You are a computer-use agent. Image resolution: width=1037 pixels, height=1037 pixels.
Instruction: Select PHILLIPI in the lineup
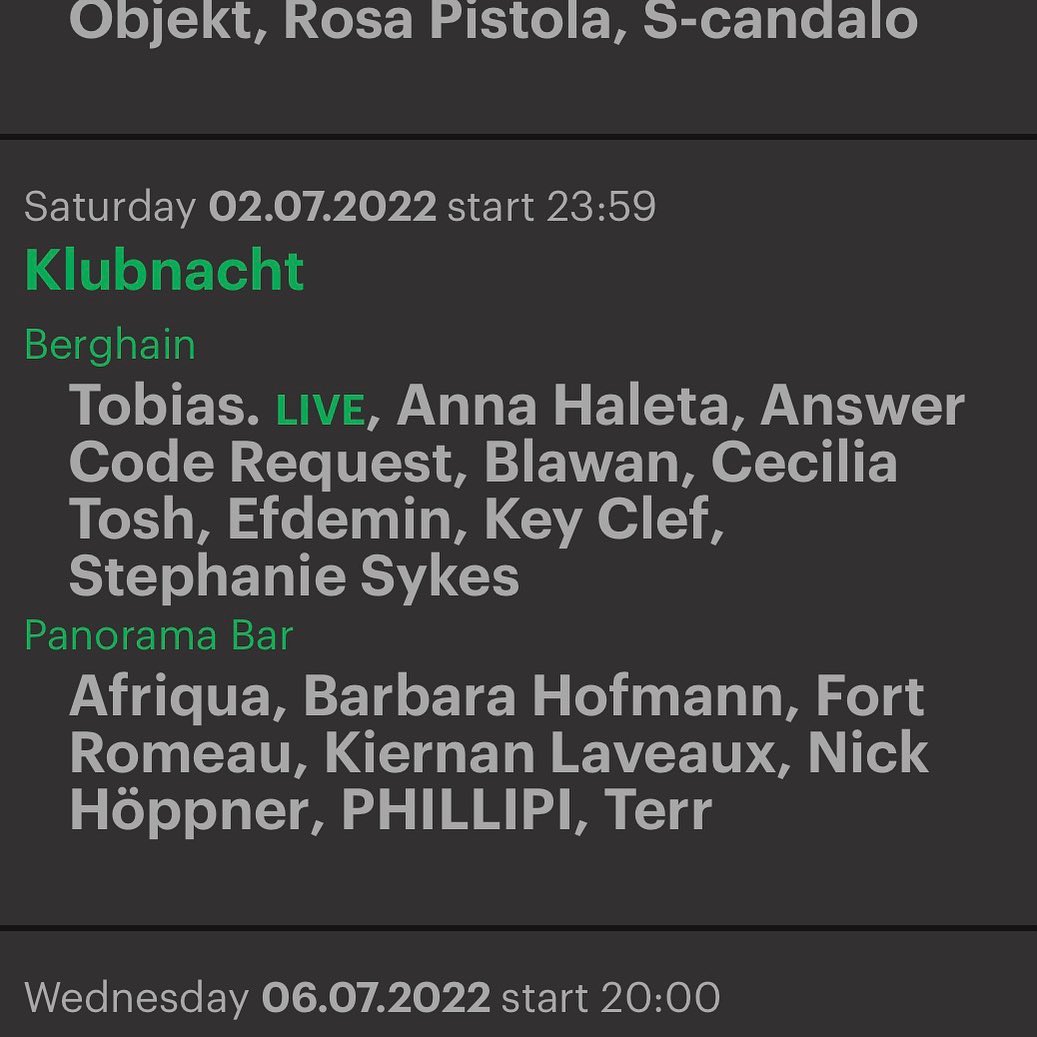point(456,810)
